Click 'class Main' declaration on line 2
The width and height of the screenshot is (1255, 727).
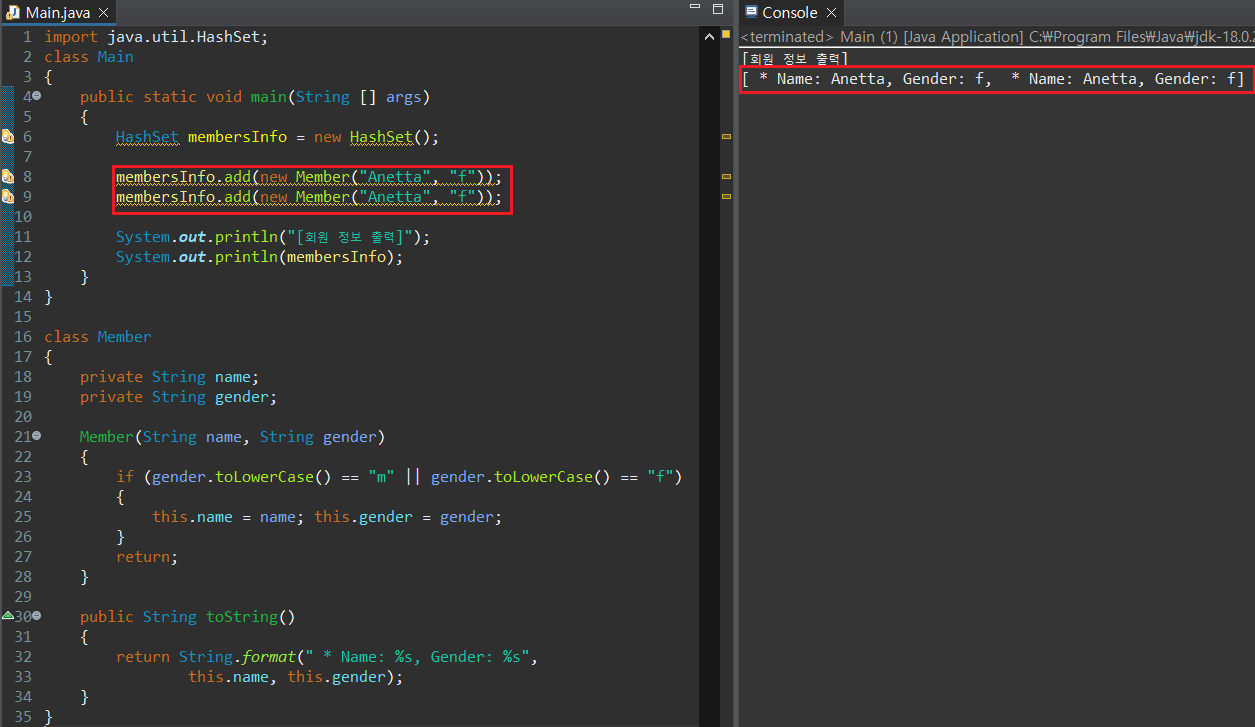click(x=89, y=57)
